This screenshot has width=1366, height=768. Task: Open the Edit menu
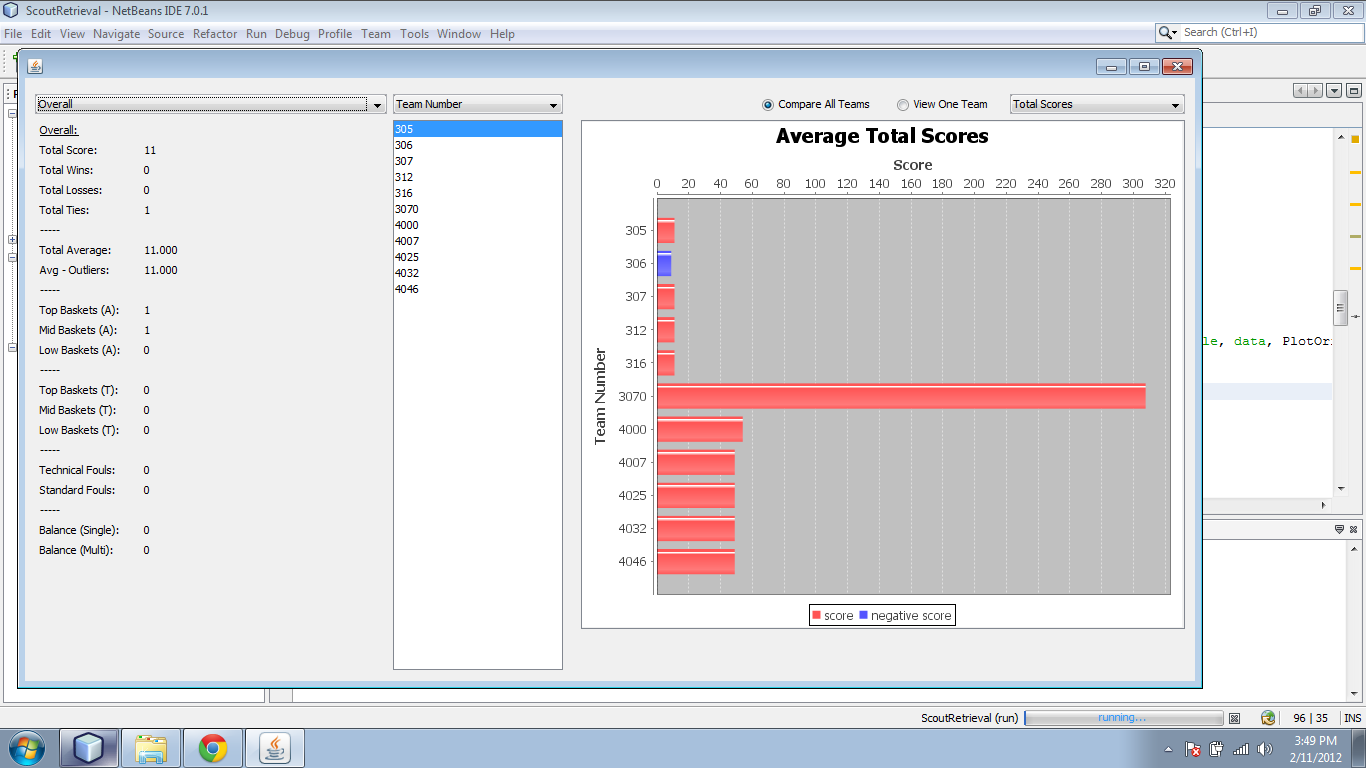click(x=41, y=33)
